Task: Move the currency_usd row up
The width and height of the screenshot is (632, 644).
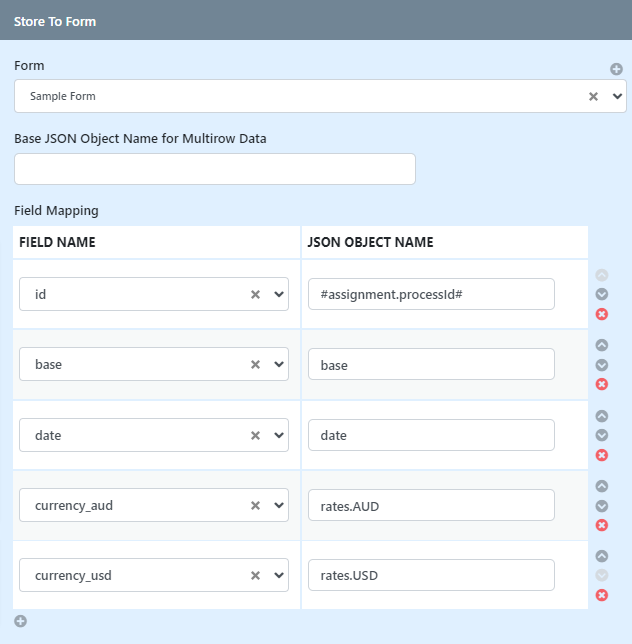Action: pyautogui.click(x=602, y=556)
